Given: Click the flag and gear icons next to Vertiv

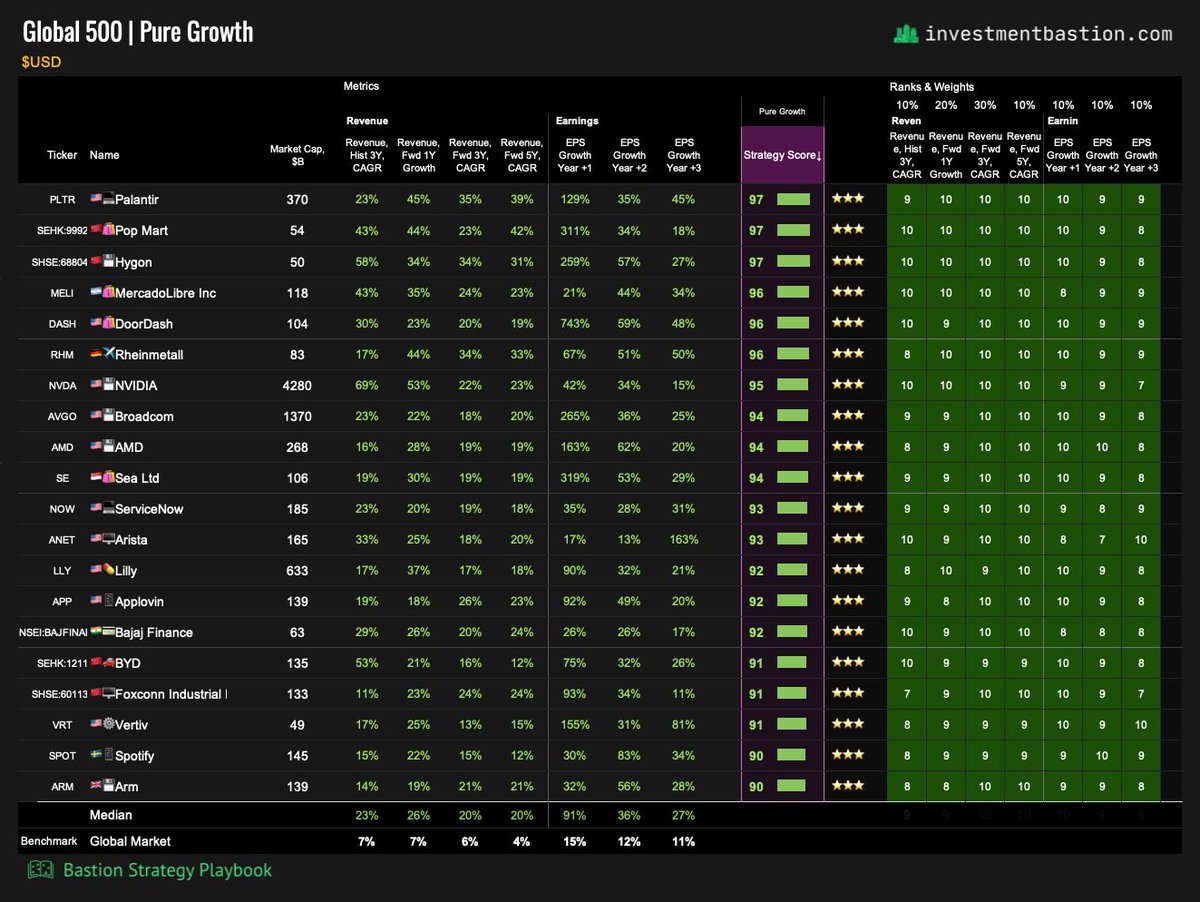Looking at the screenshot, I should tap(102, 725).
